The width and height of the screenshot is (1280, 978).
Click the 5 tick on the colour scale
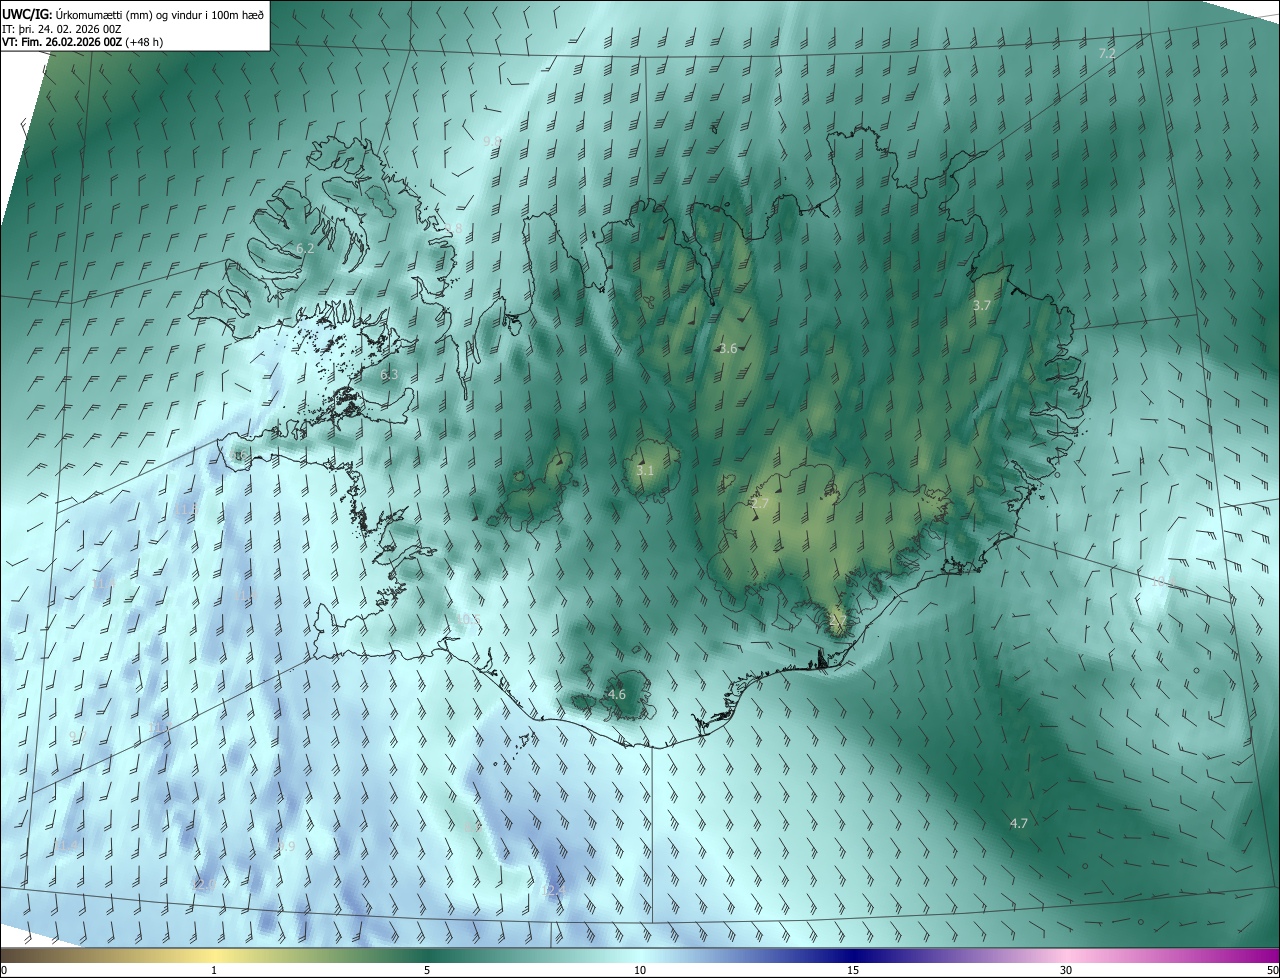(427, 971)
